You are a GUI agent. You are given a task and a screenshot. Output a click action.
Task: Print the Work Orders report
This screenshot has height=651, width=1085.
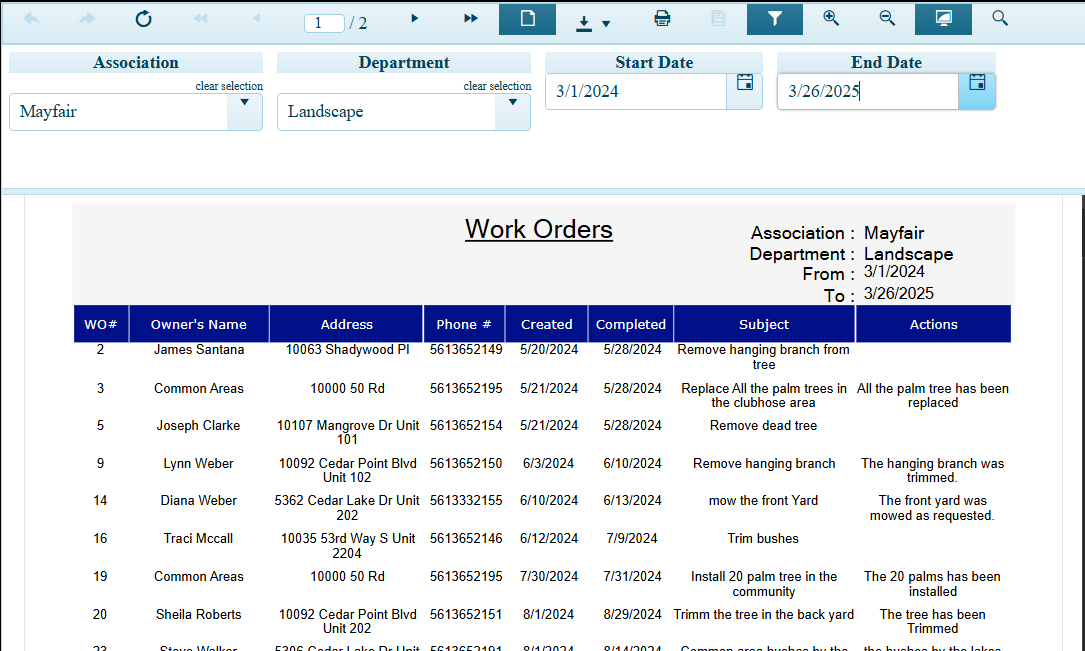coord(661,17)
